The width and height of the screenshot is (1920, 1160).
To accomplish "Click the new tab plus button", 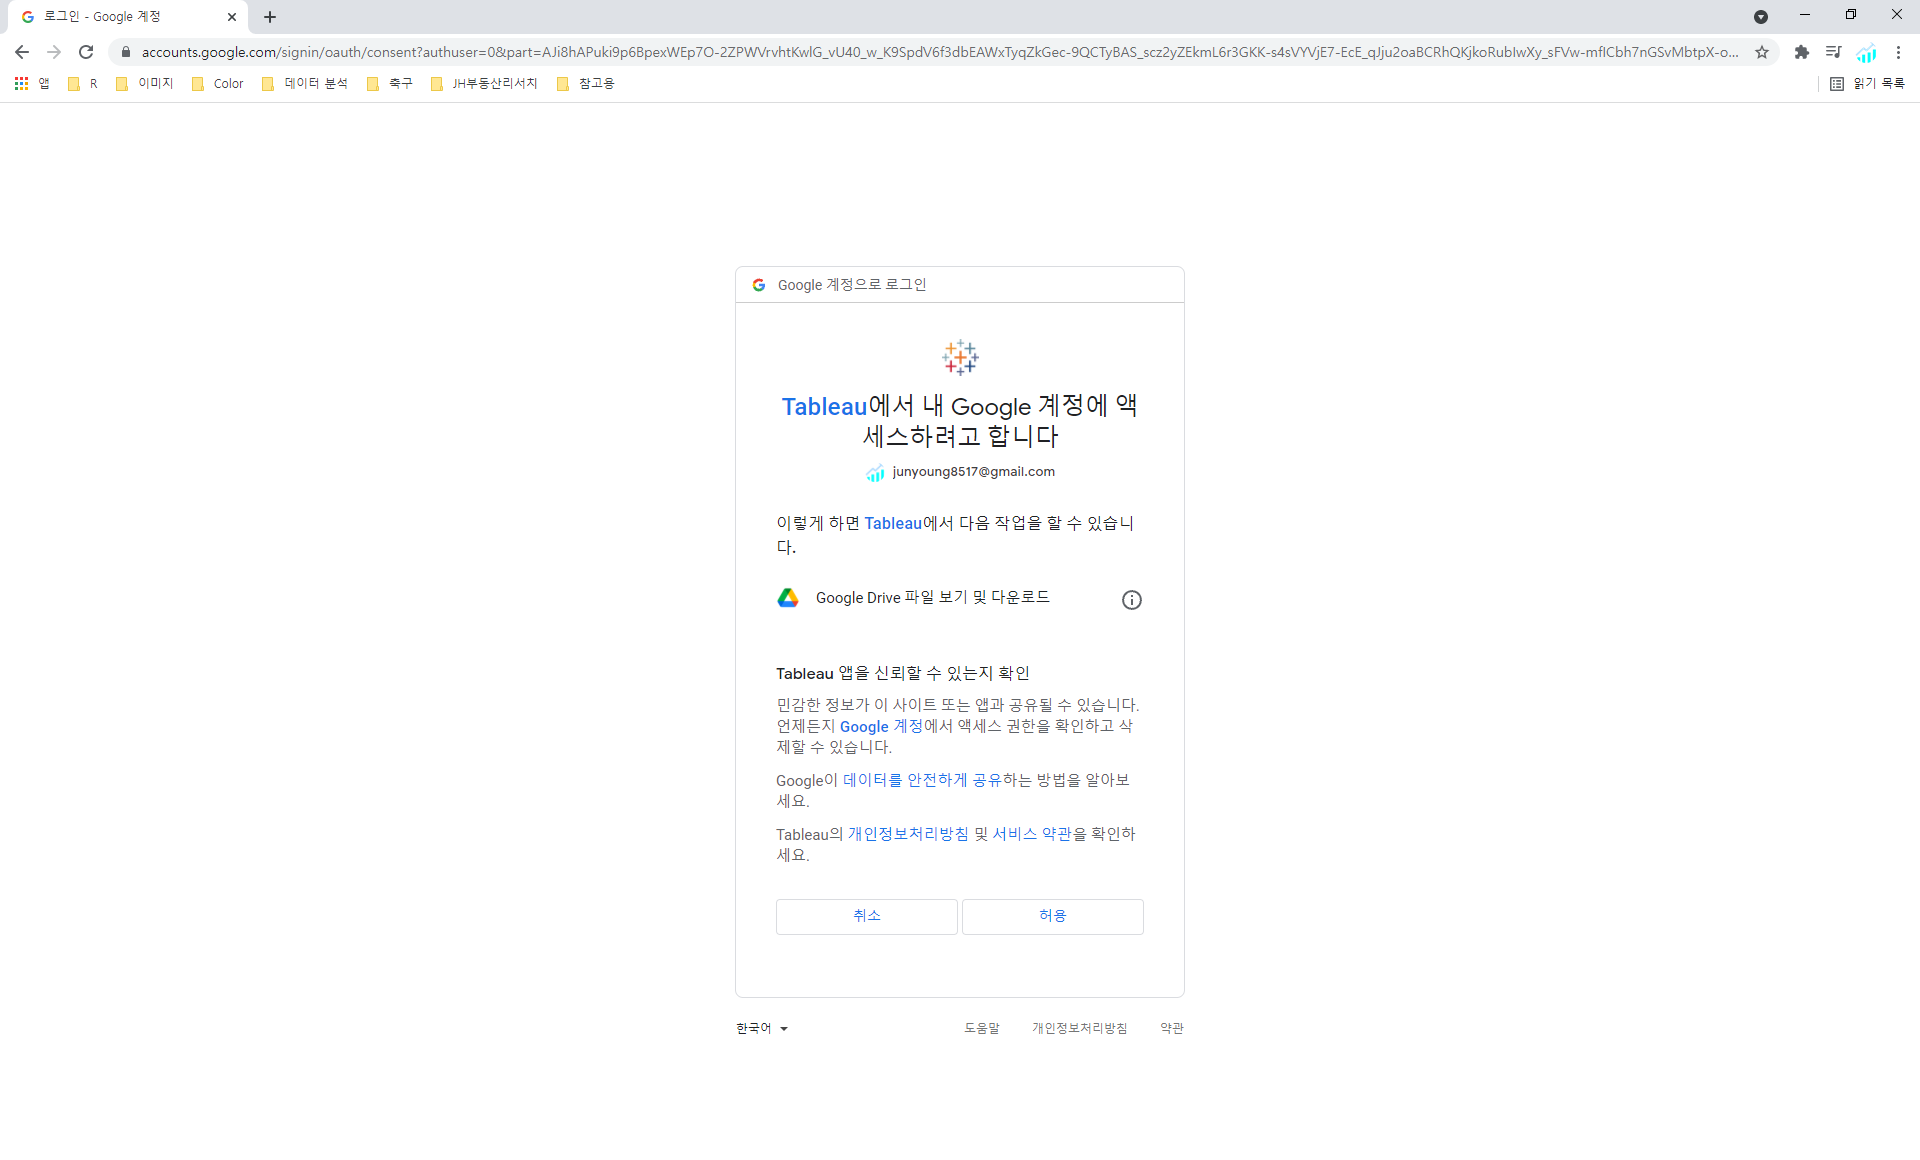I will [x=270, y=17].
